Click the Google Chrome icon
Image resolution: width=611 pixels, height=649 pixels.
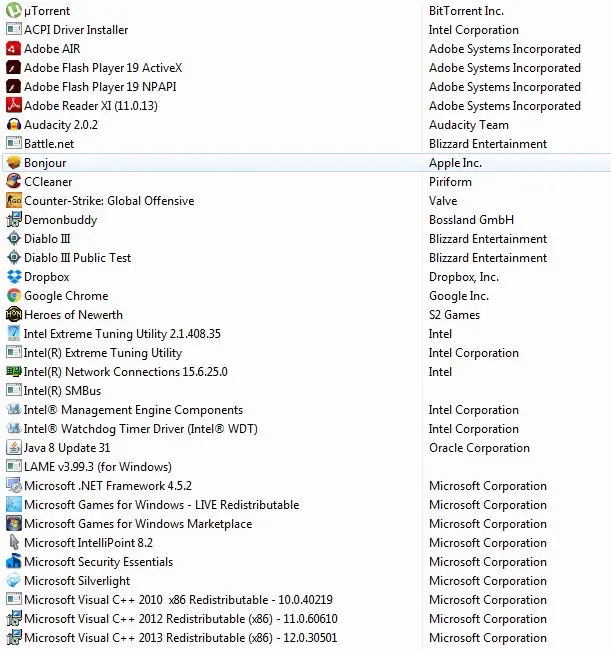14,296
